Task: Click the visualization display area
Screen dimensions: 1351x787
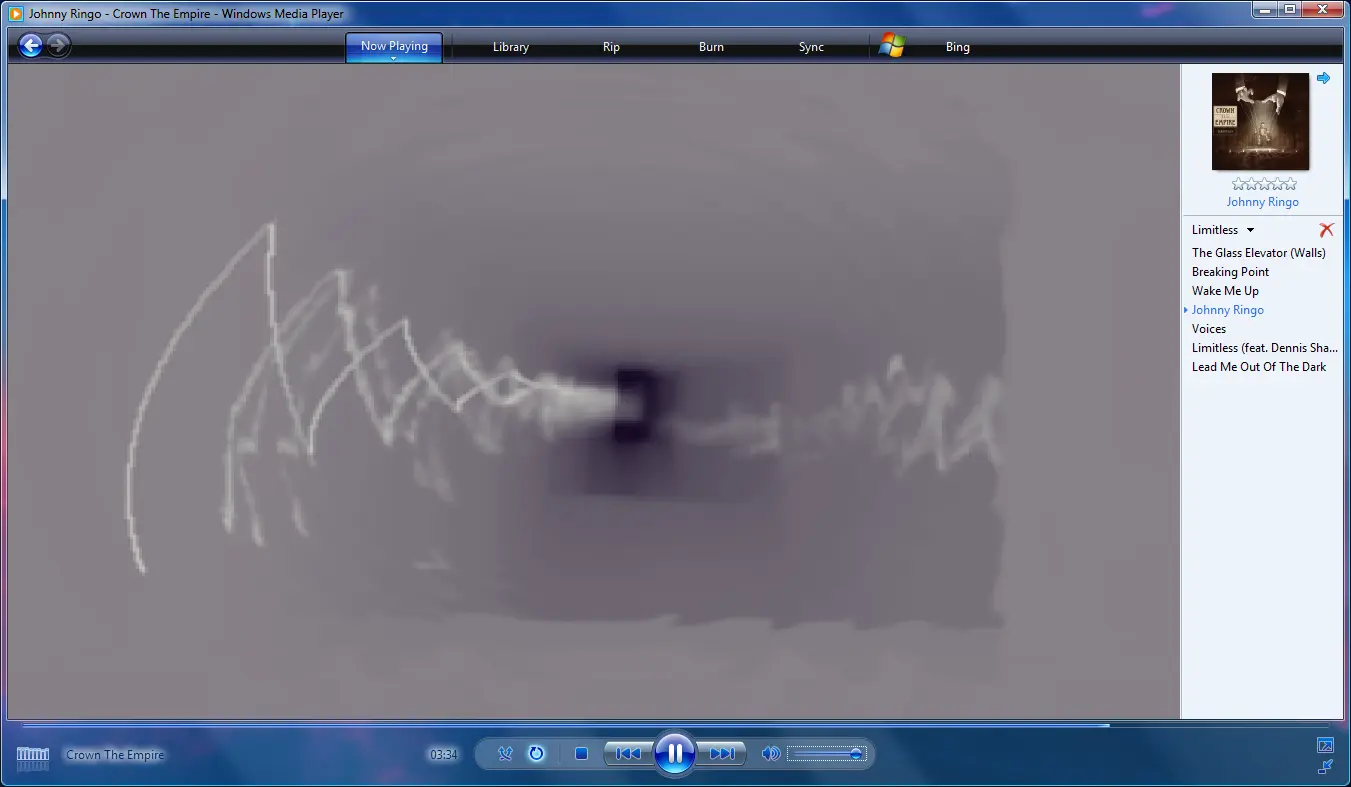Action: 594,391
